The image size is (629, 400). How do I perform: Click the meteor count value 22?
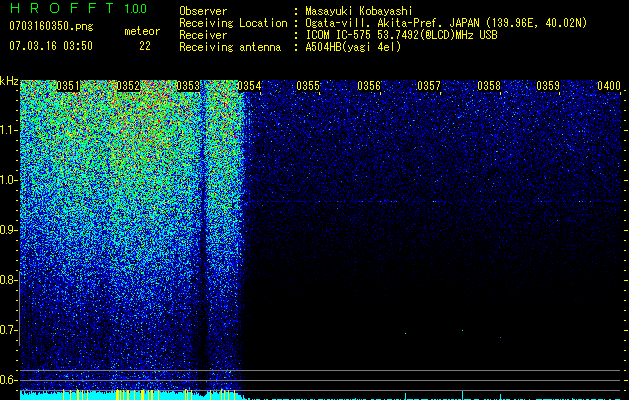pyautogui.click(x=145, y=46)
